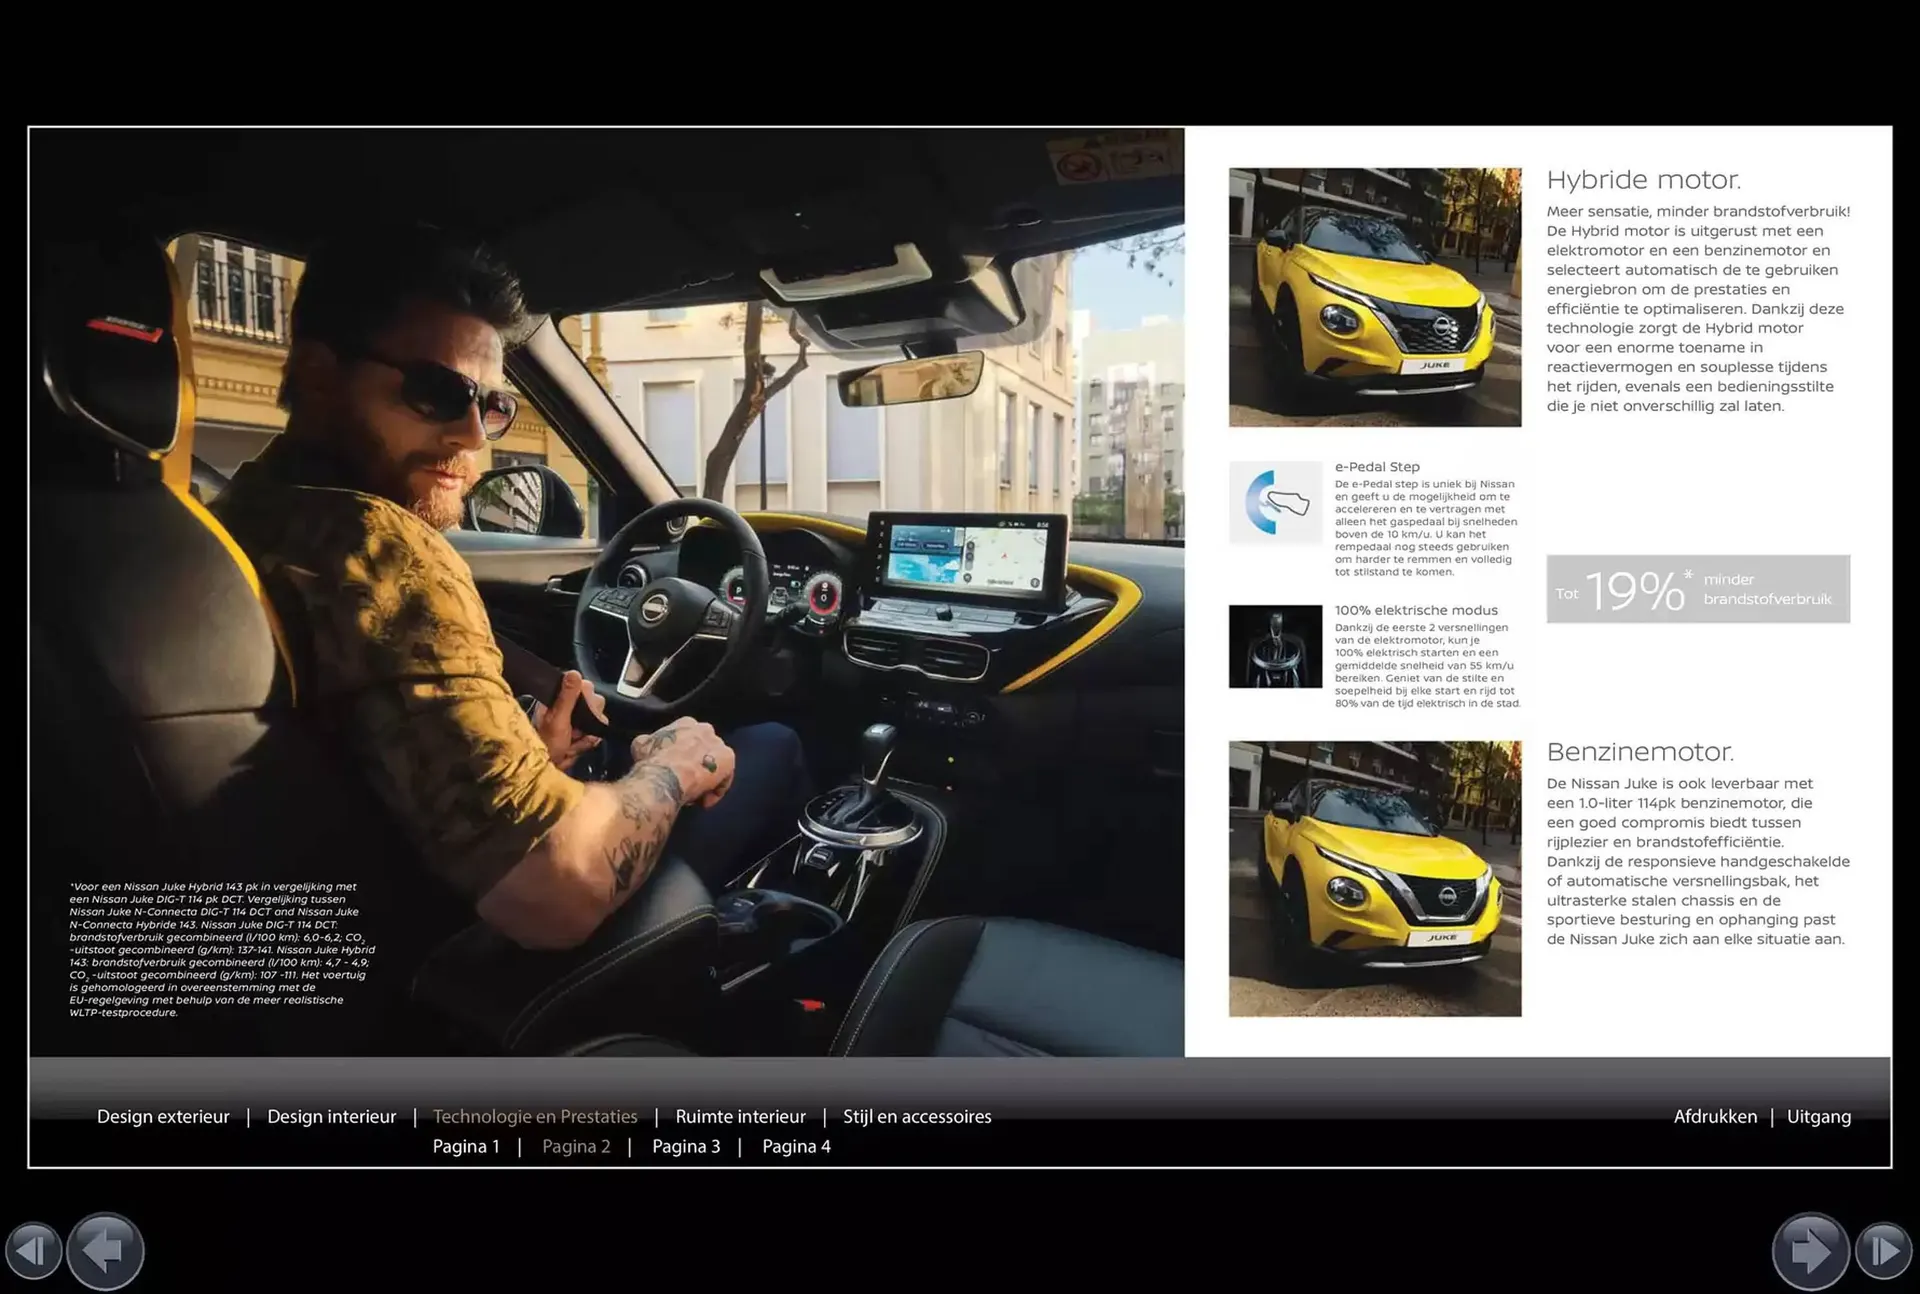Activate Pagina 1

click(466, 1146)
